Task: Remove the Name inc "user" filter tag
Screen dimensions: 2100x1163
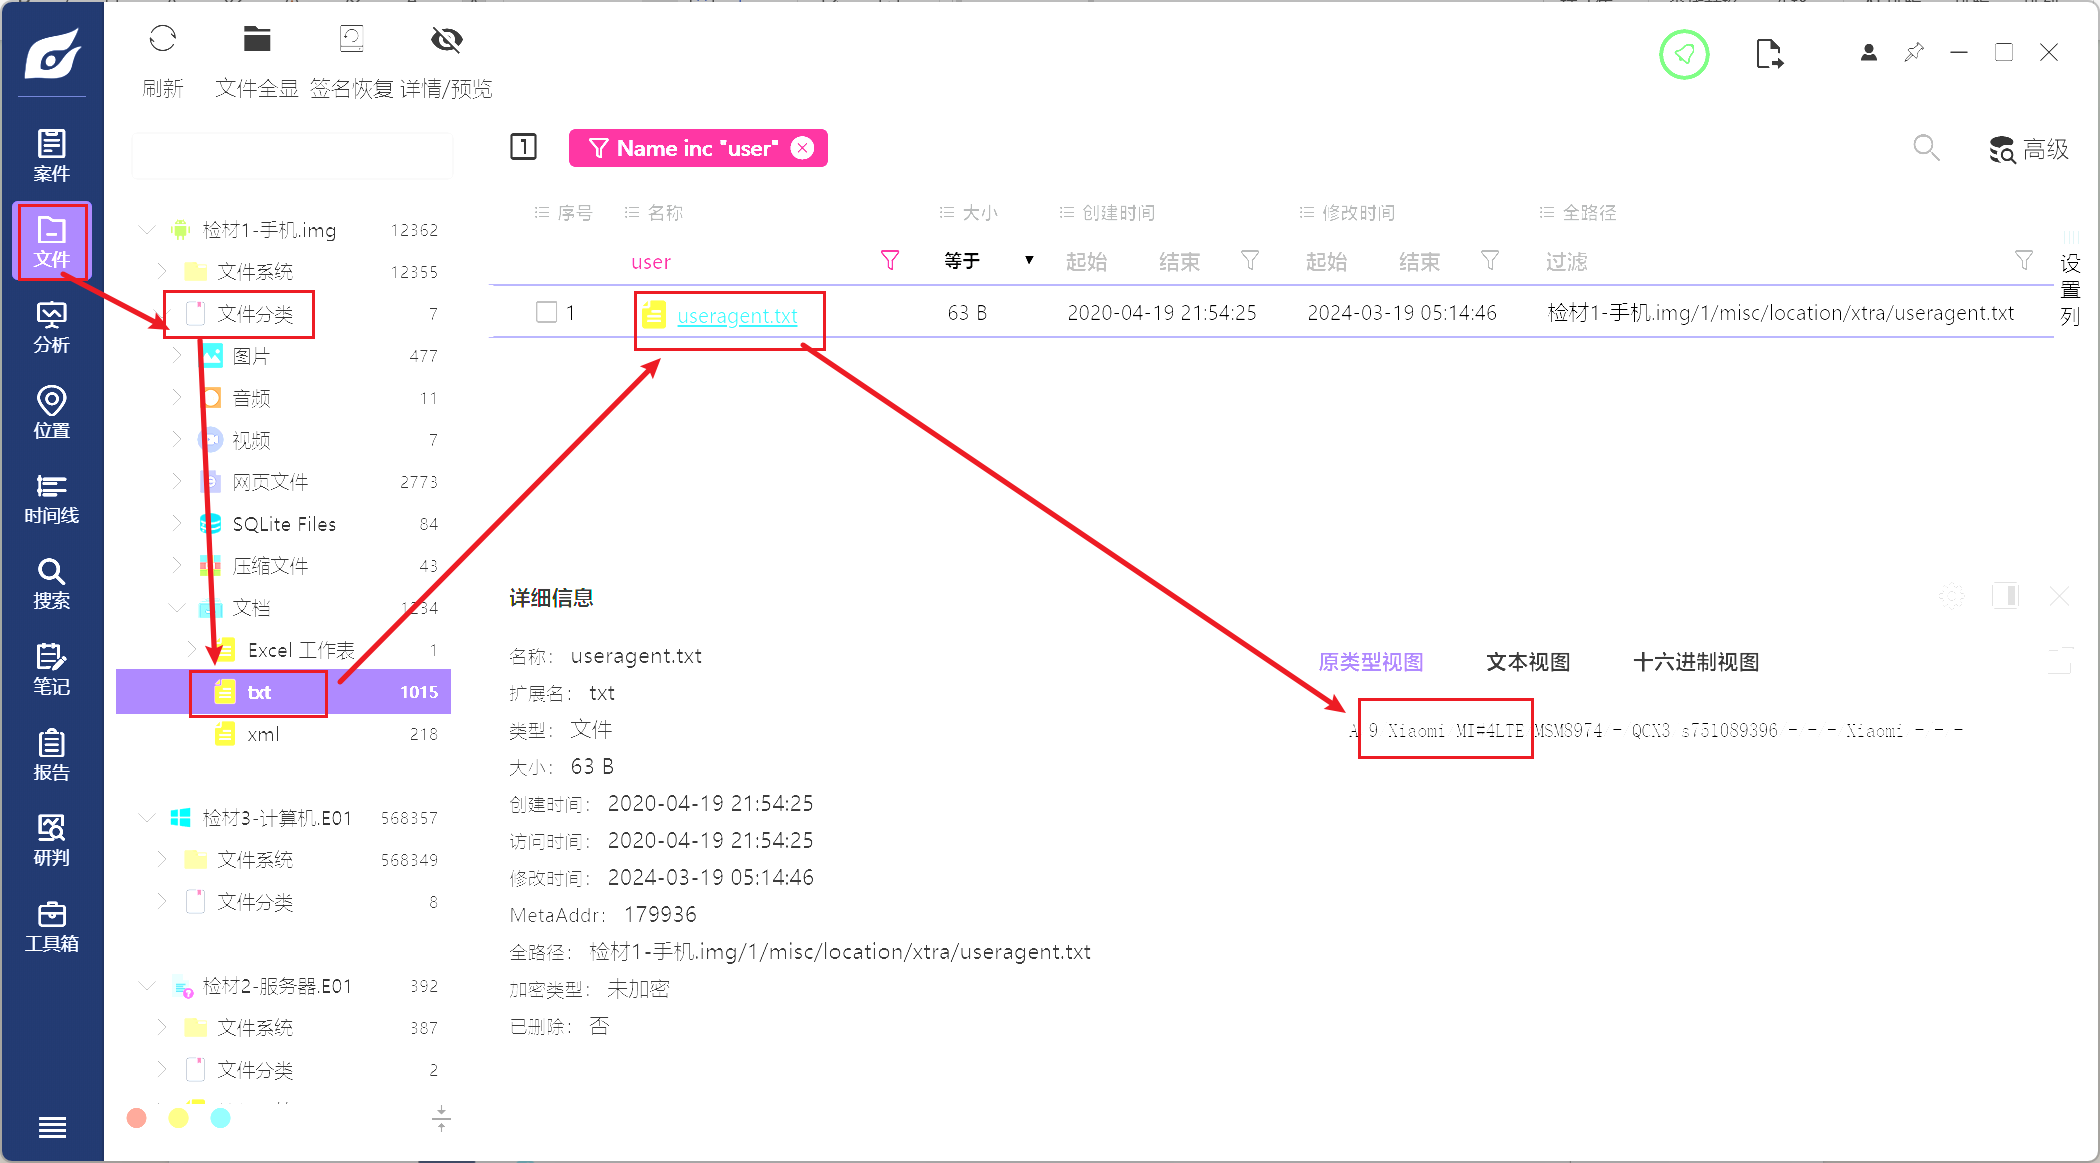Action: (802, 148)
